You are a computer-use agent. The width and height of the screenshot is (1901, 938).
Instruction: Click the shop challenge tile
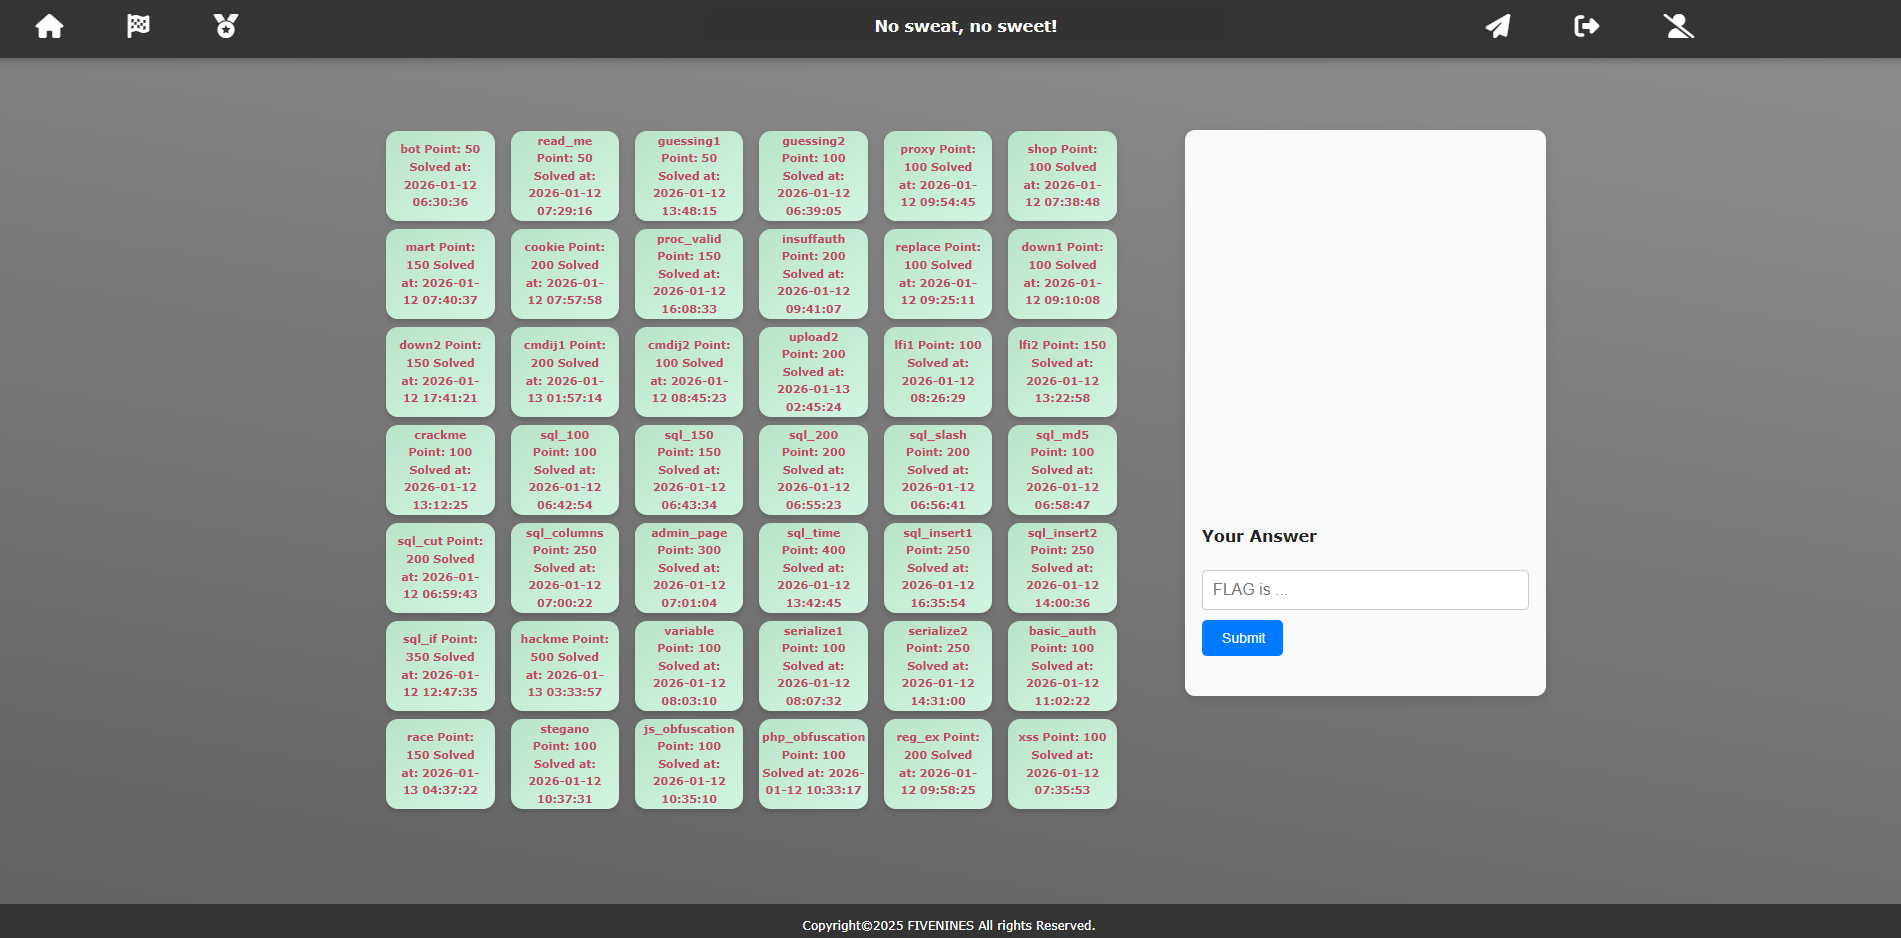[1062, 176]
